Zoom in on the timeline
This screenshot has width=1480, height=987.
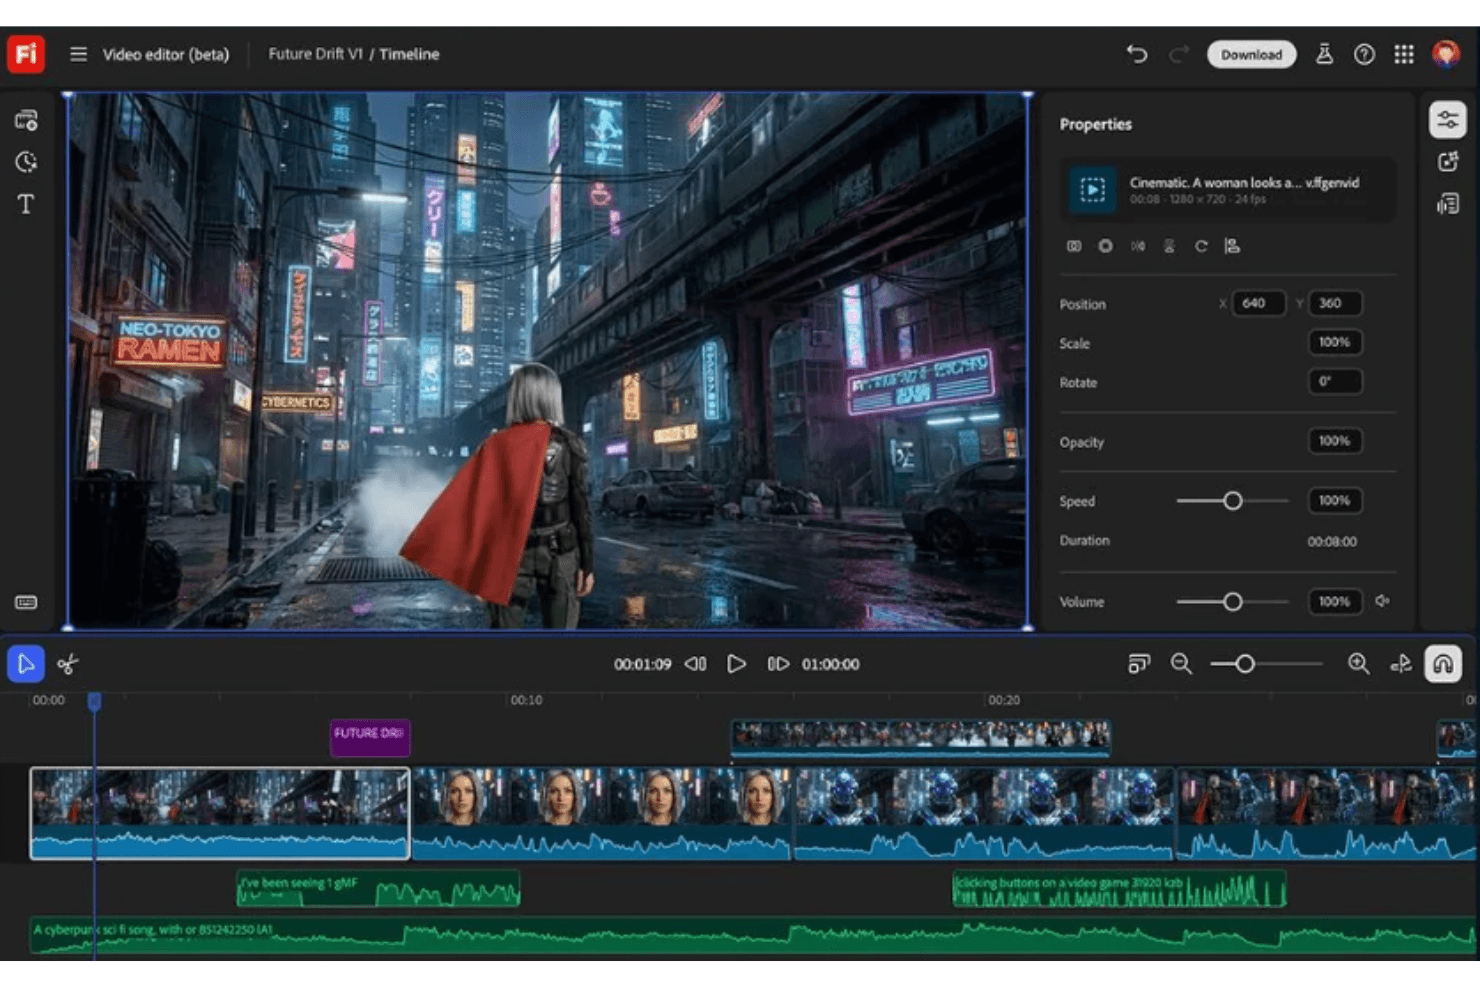pyautogui.click(x=1358, y=663)
